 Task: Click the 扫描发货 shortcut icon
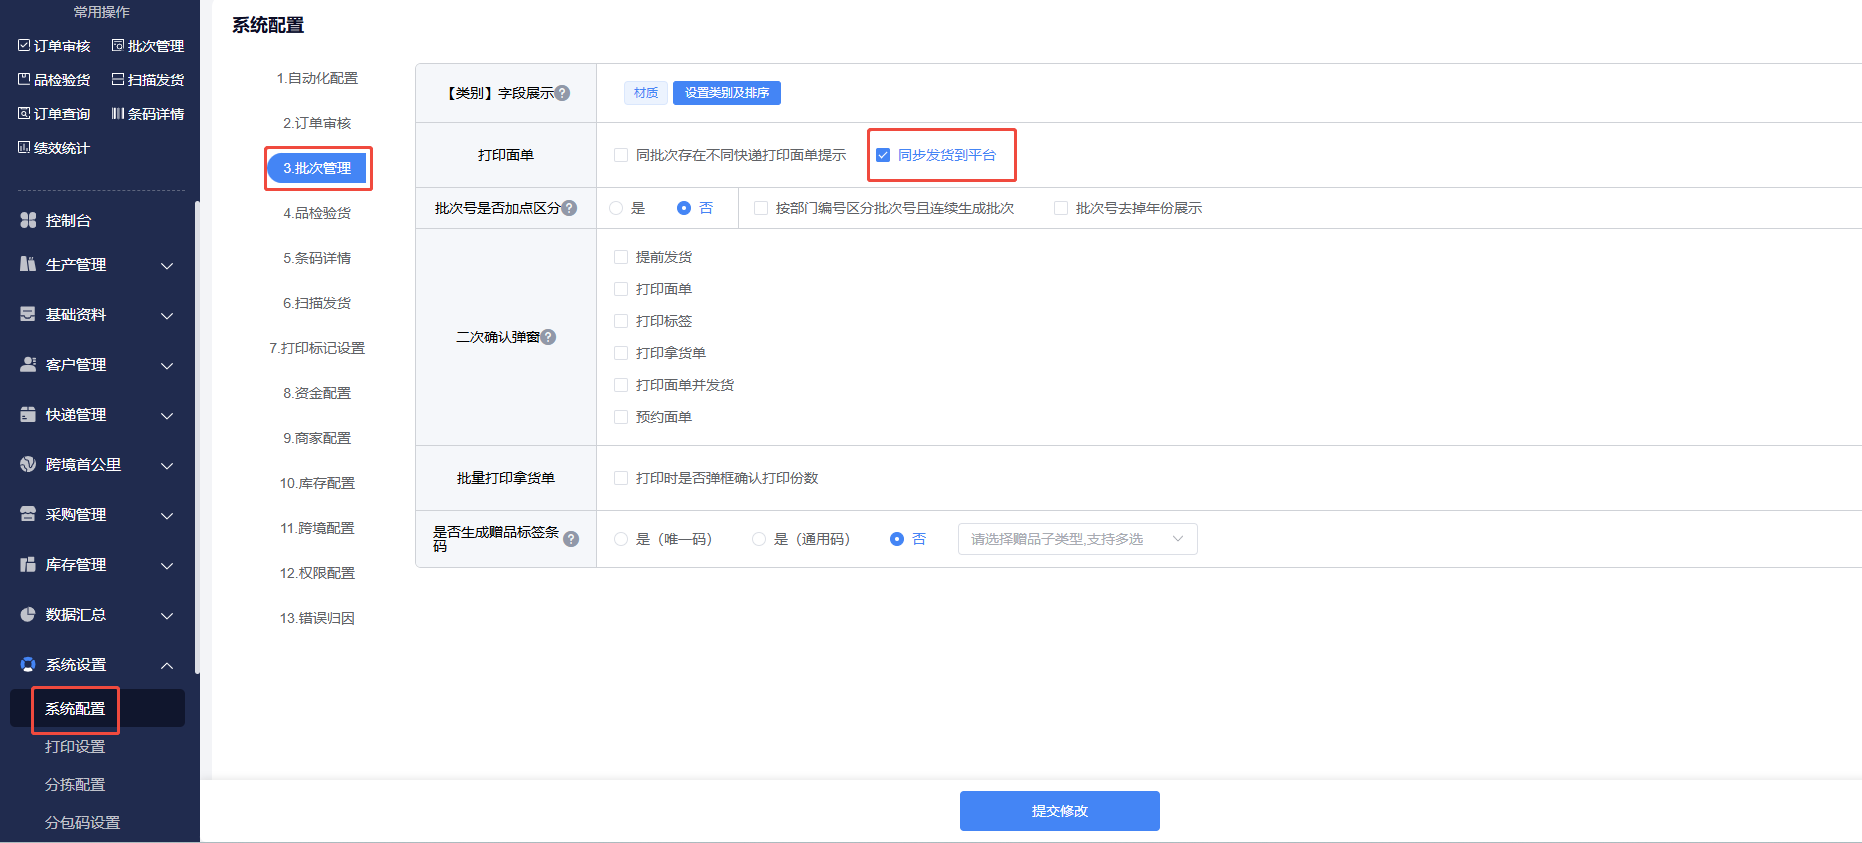click(x=118, y=79)
